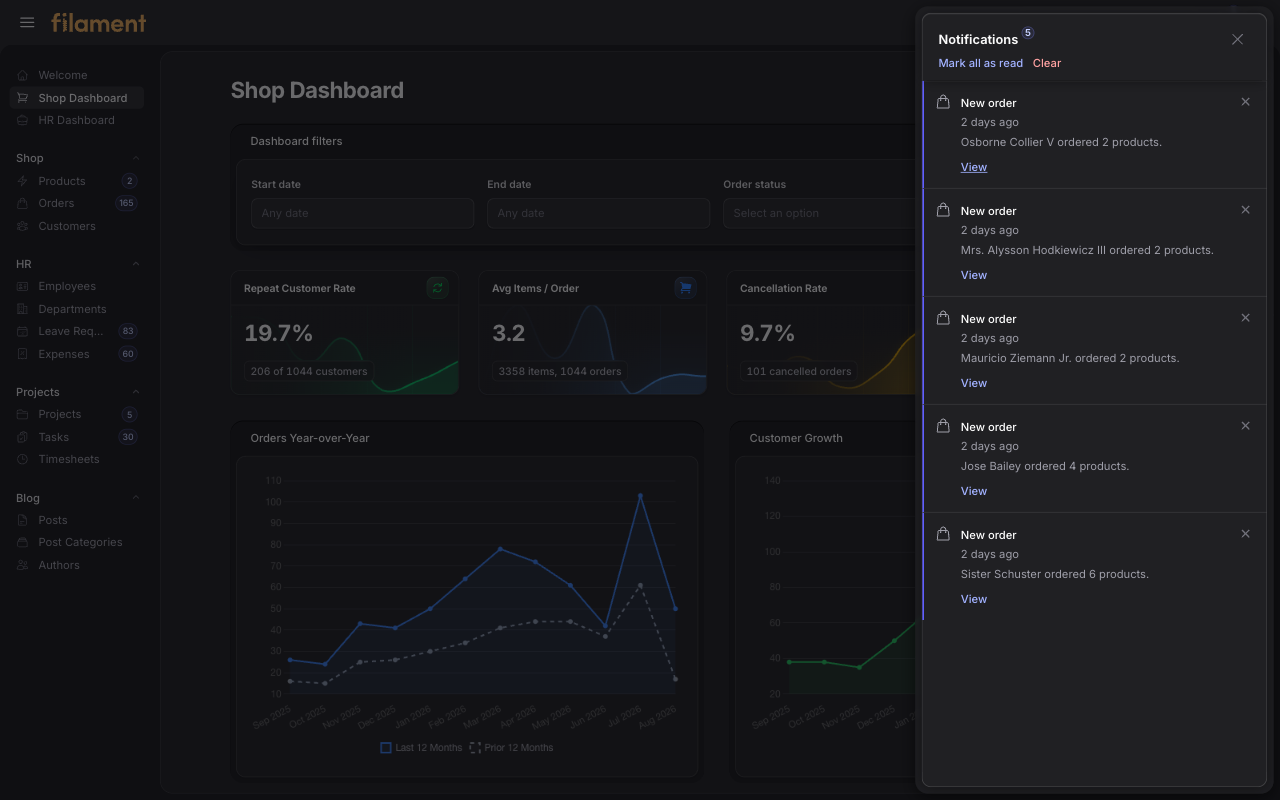Click the Start date field

point(362,213)
